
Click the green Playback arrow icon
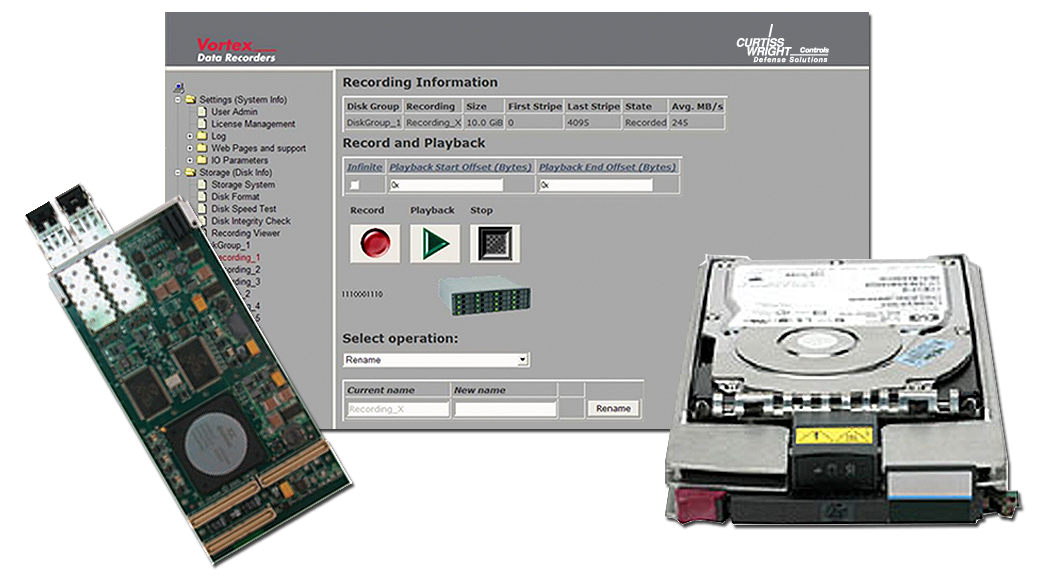434,243
